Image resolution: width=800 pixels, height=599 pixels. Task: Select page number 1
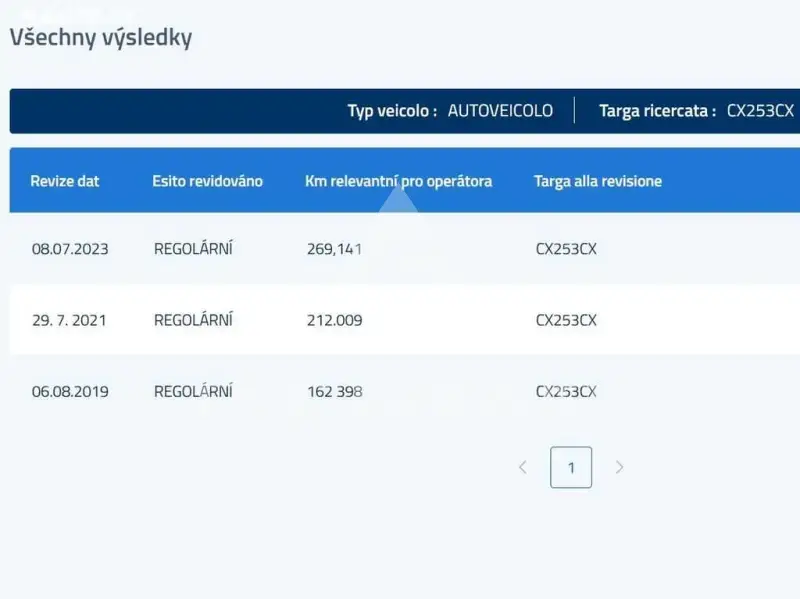(x=571, y=467)
